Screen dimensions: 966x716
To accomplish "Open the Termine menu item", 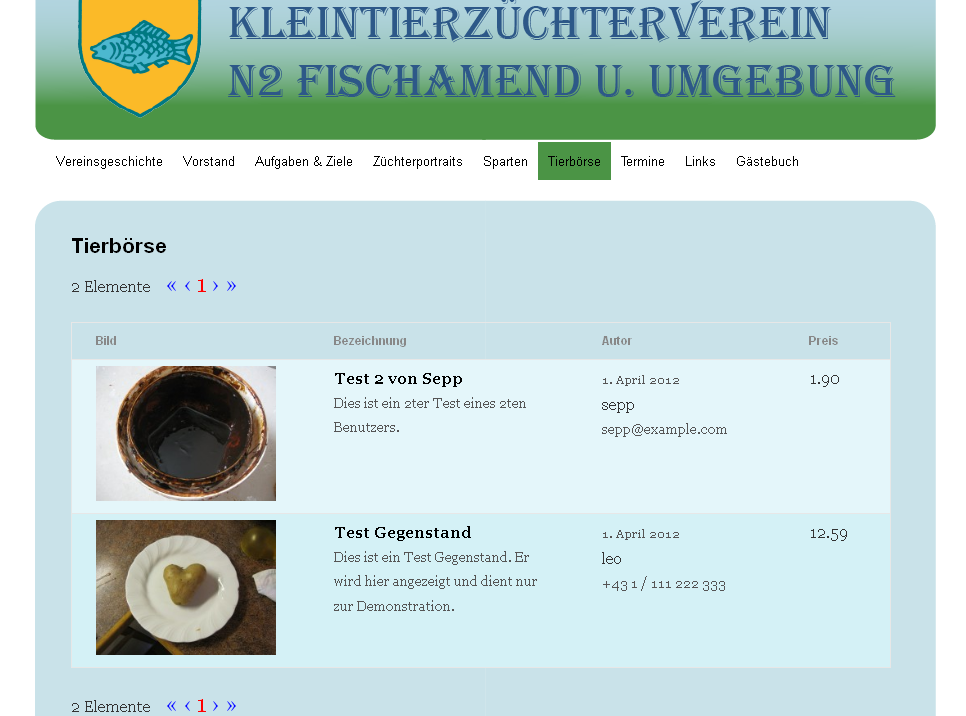I will pos(643,161).
